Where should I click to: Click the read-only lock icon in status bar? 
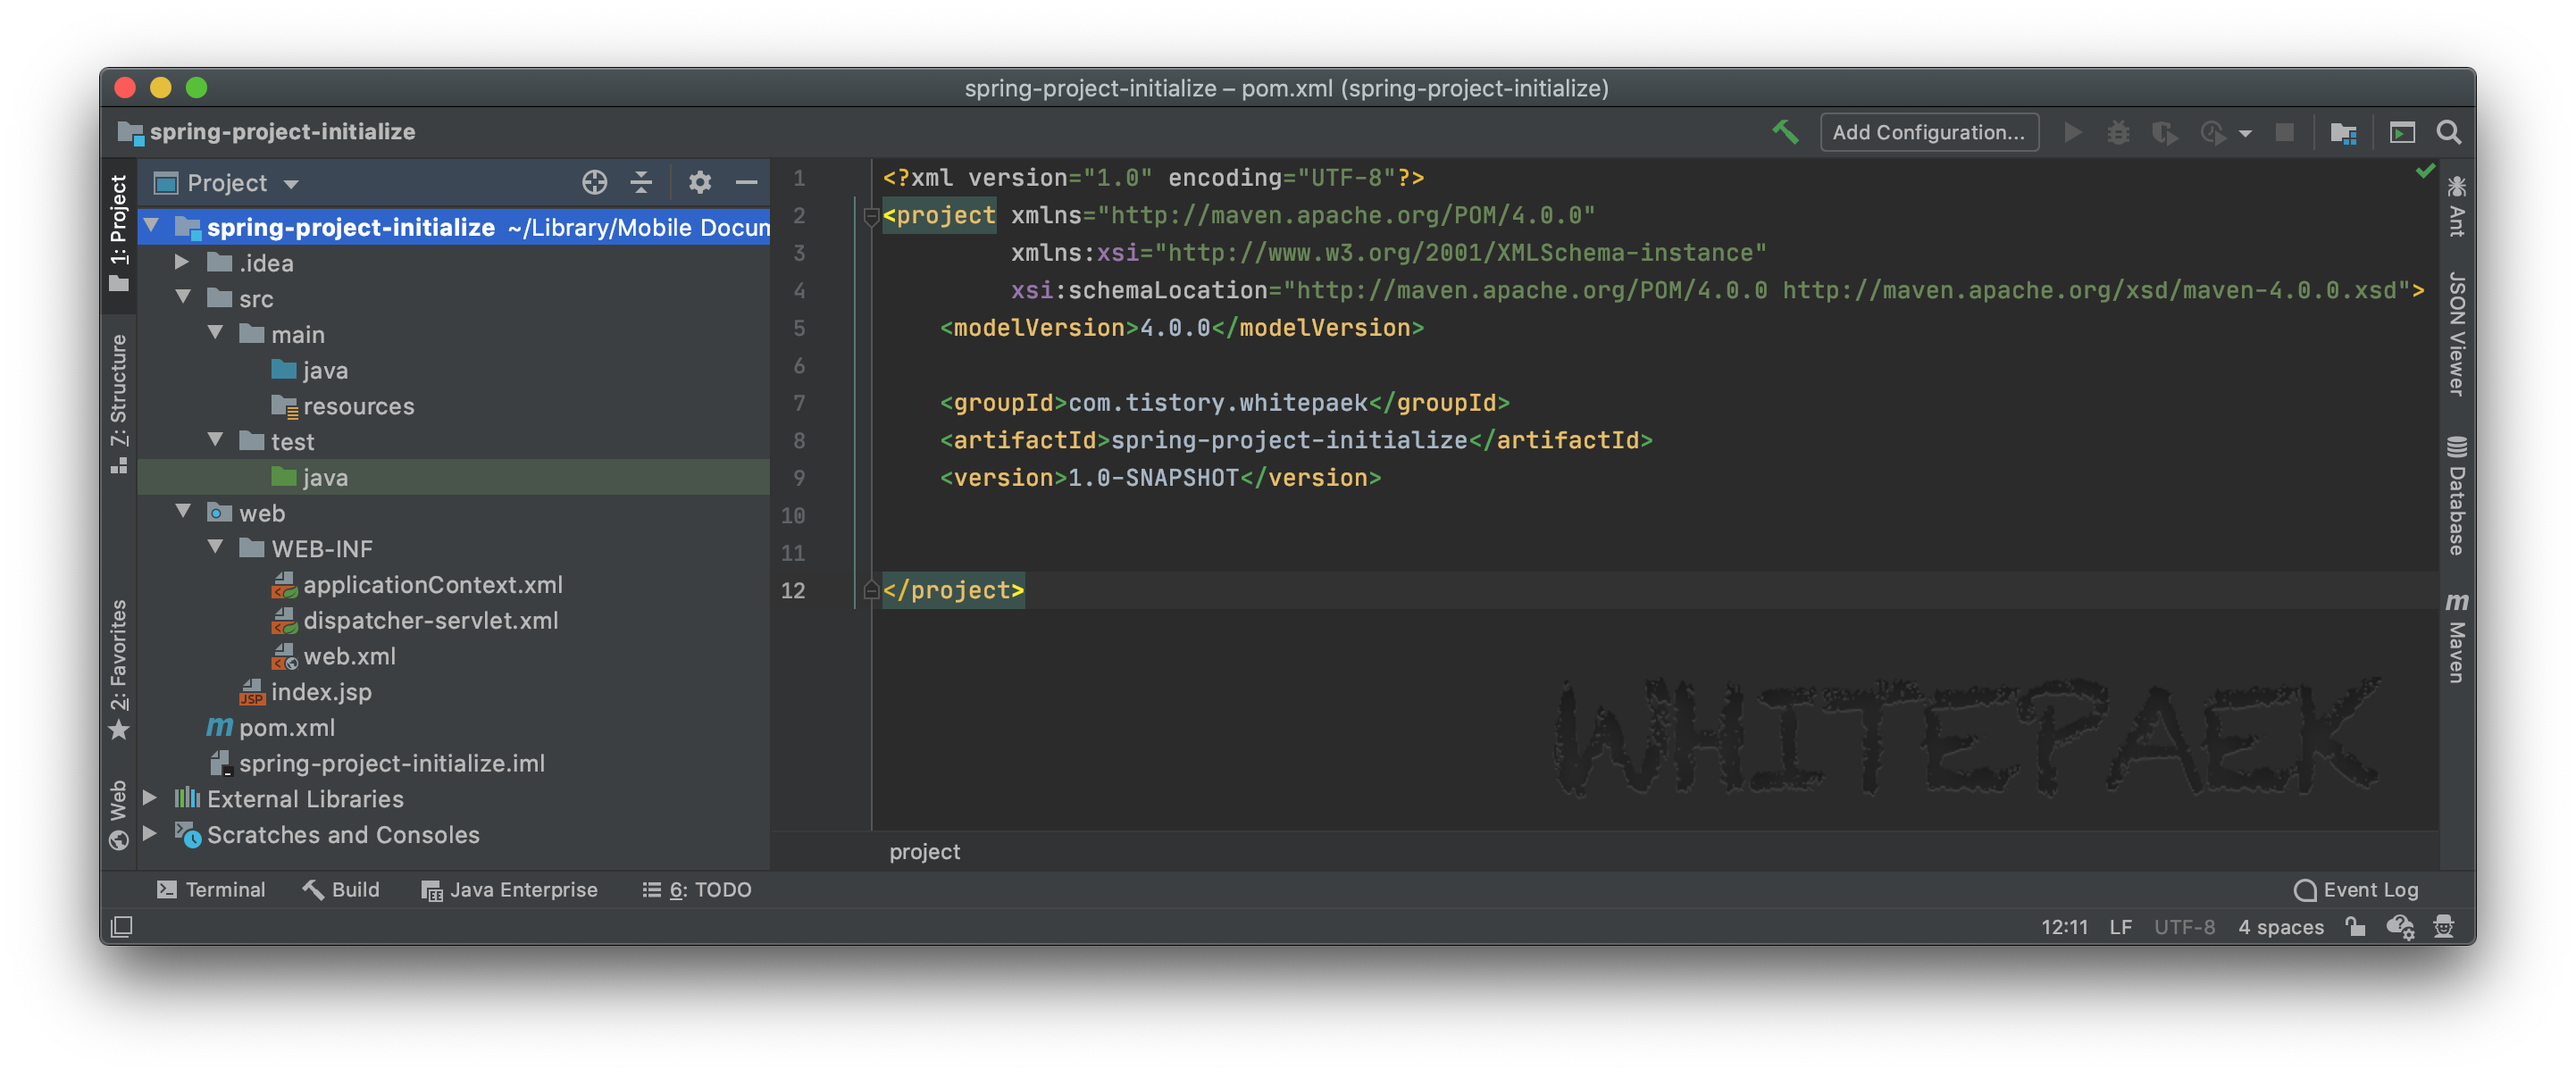(2355, 926)
